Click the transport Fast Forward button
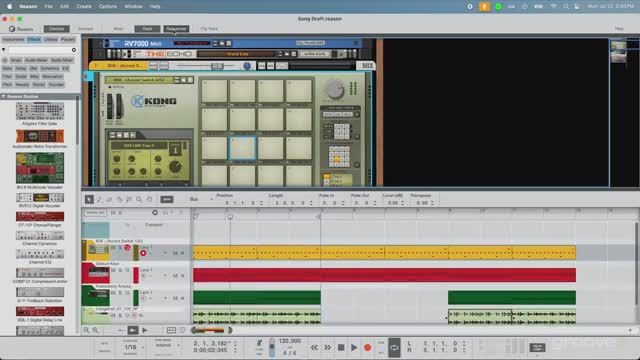Image resolution: width=640 pixels, height=360 pixels. (x=327, y=348)
